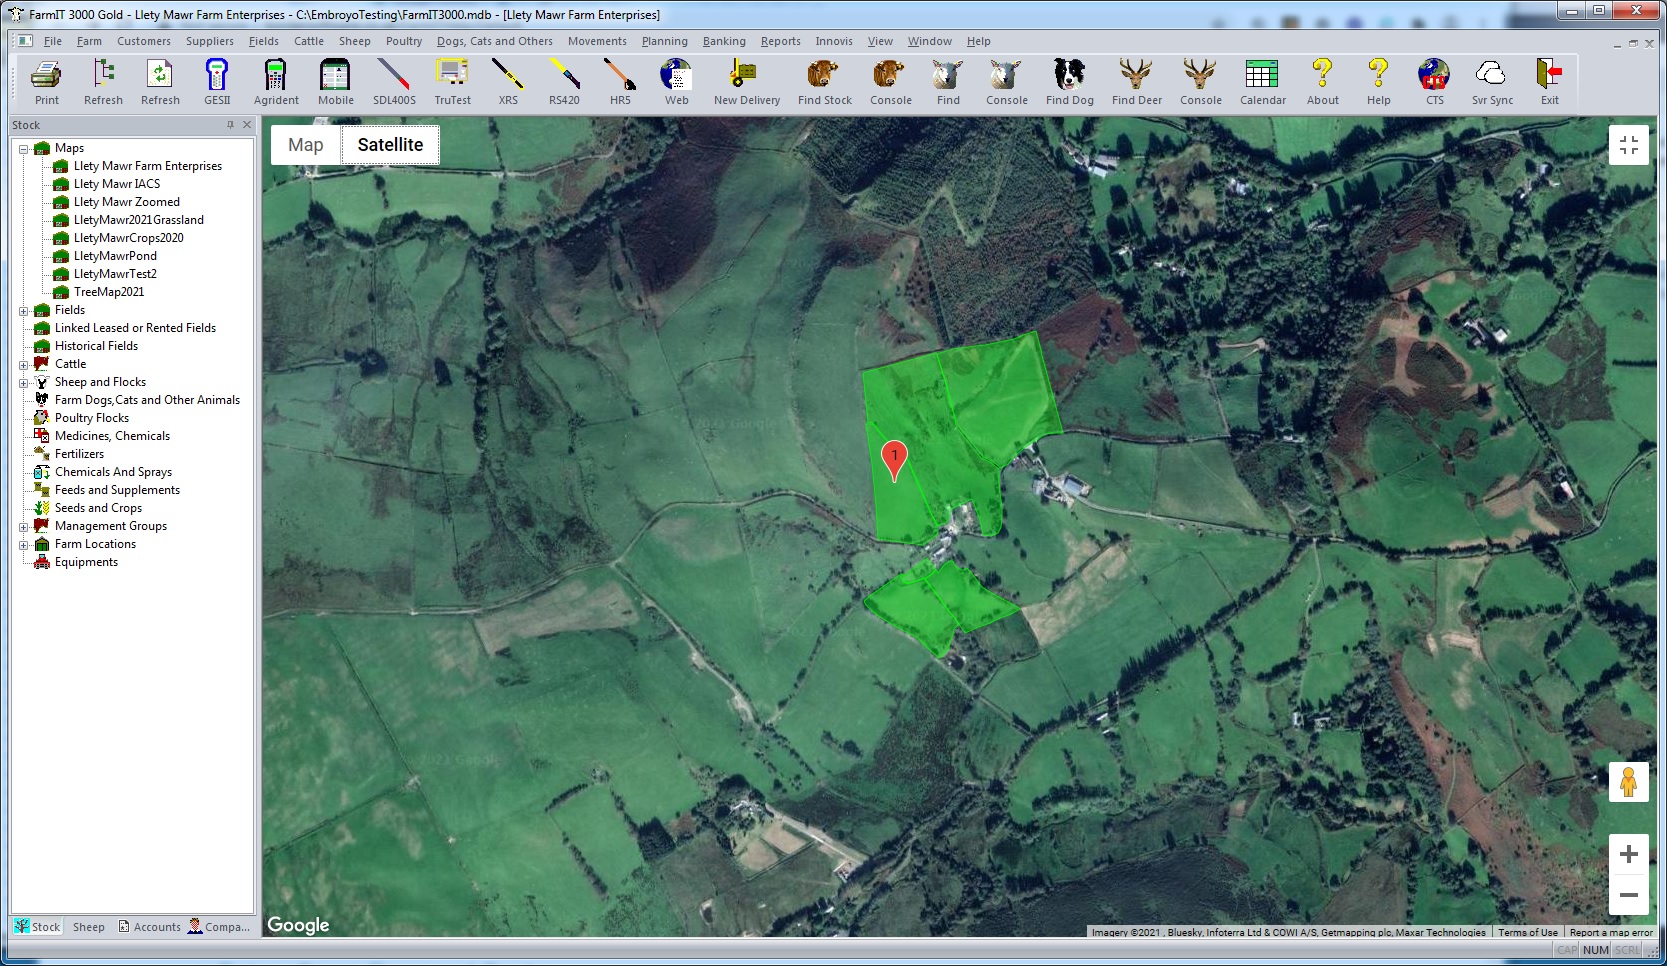Screen dimensions: 1667x966
Task: Click the About question mark icon
Action: point(1322,81)
